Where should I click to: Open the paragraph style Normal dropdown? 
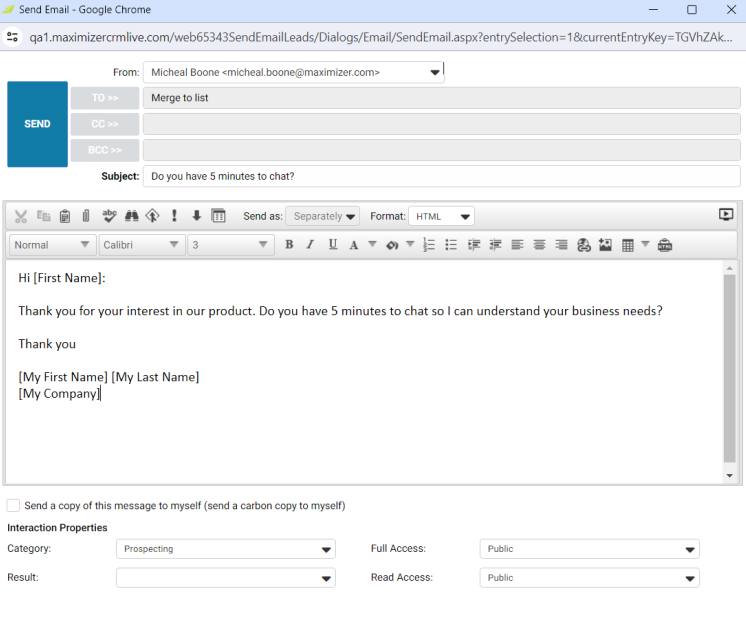[x=52, y=245]
